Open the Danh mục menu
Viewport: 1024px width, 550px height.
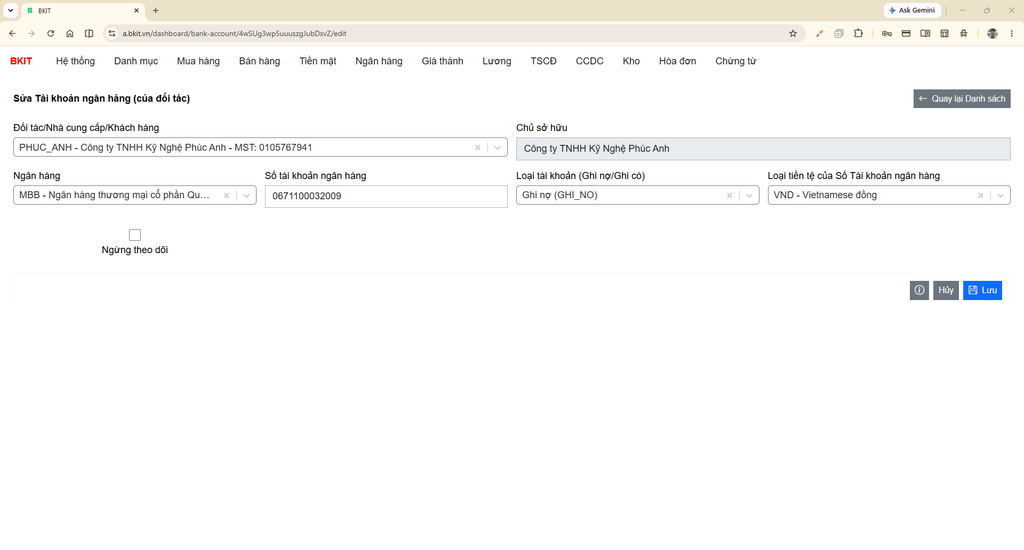pyautogui.click(x=136, y=61)
